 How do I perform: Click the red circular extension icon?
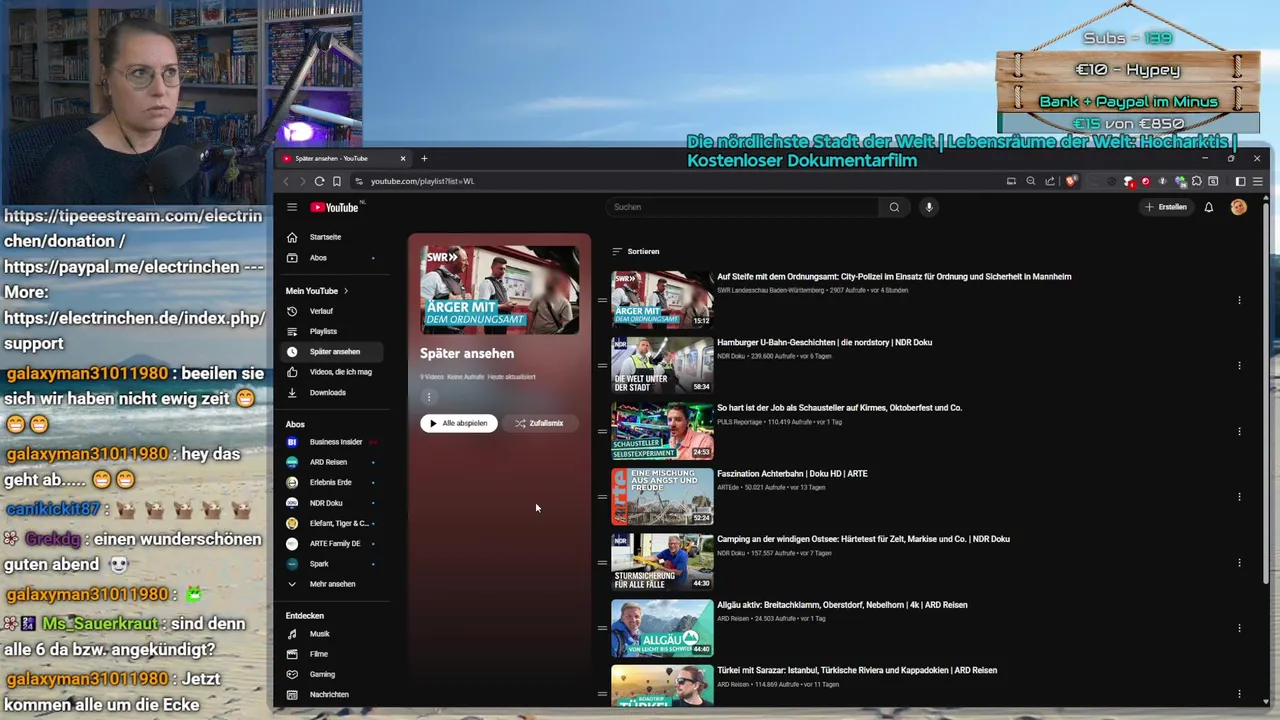(1146, 181)
